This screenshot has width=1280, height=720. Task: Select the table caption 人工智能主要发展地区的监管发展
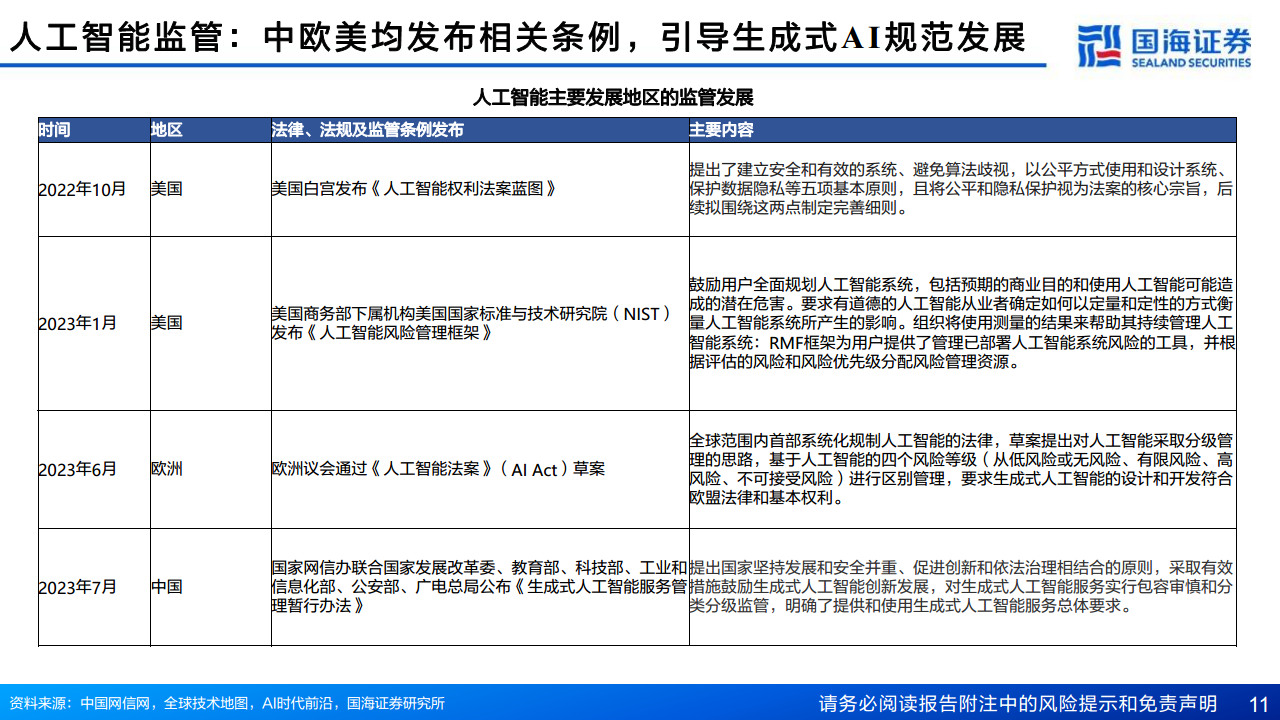(612, 97)
